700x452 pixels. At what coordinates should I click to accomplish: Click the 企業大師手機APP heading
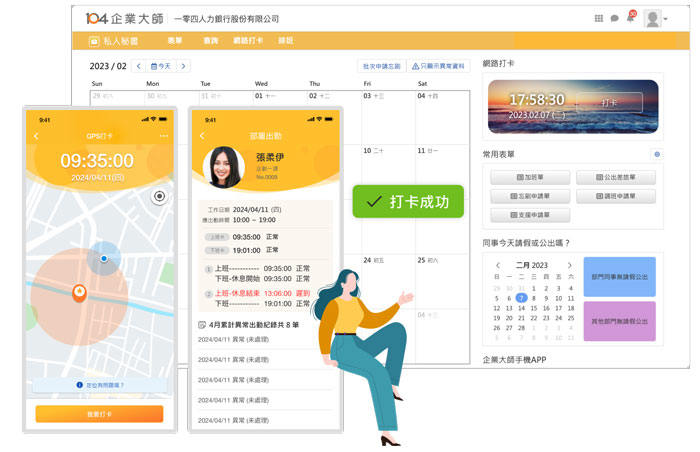[514, 360]
